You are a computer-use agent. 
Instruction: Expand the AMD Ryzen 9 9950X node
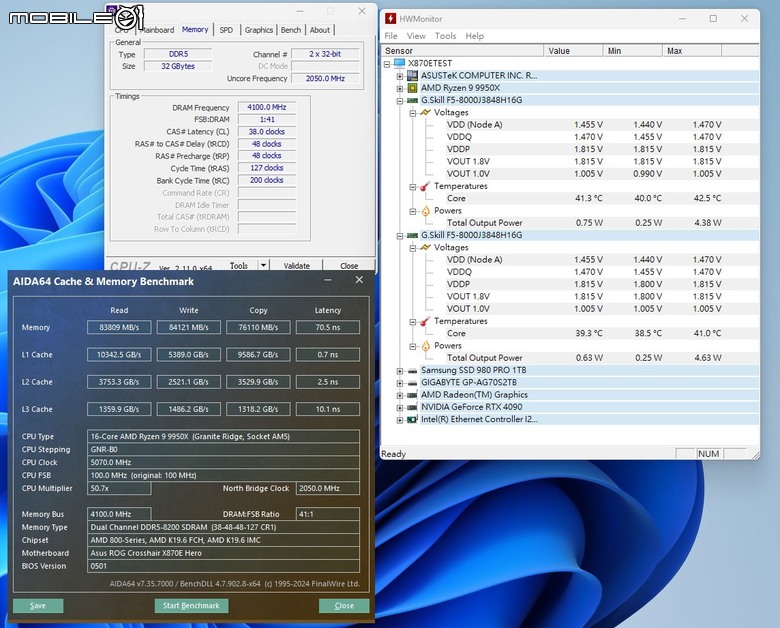[x=399, y=89]
